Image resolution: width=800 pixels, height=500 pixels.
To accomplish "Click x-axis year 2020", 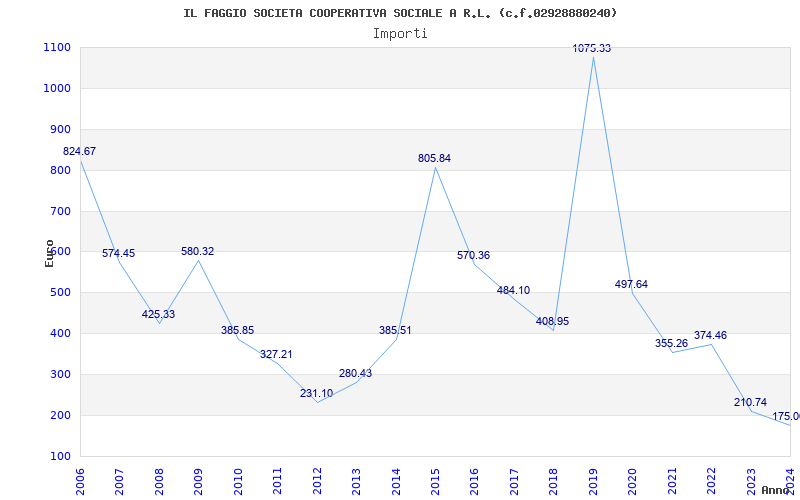I will pyautogui.click(x=633, y=481).
